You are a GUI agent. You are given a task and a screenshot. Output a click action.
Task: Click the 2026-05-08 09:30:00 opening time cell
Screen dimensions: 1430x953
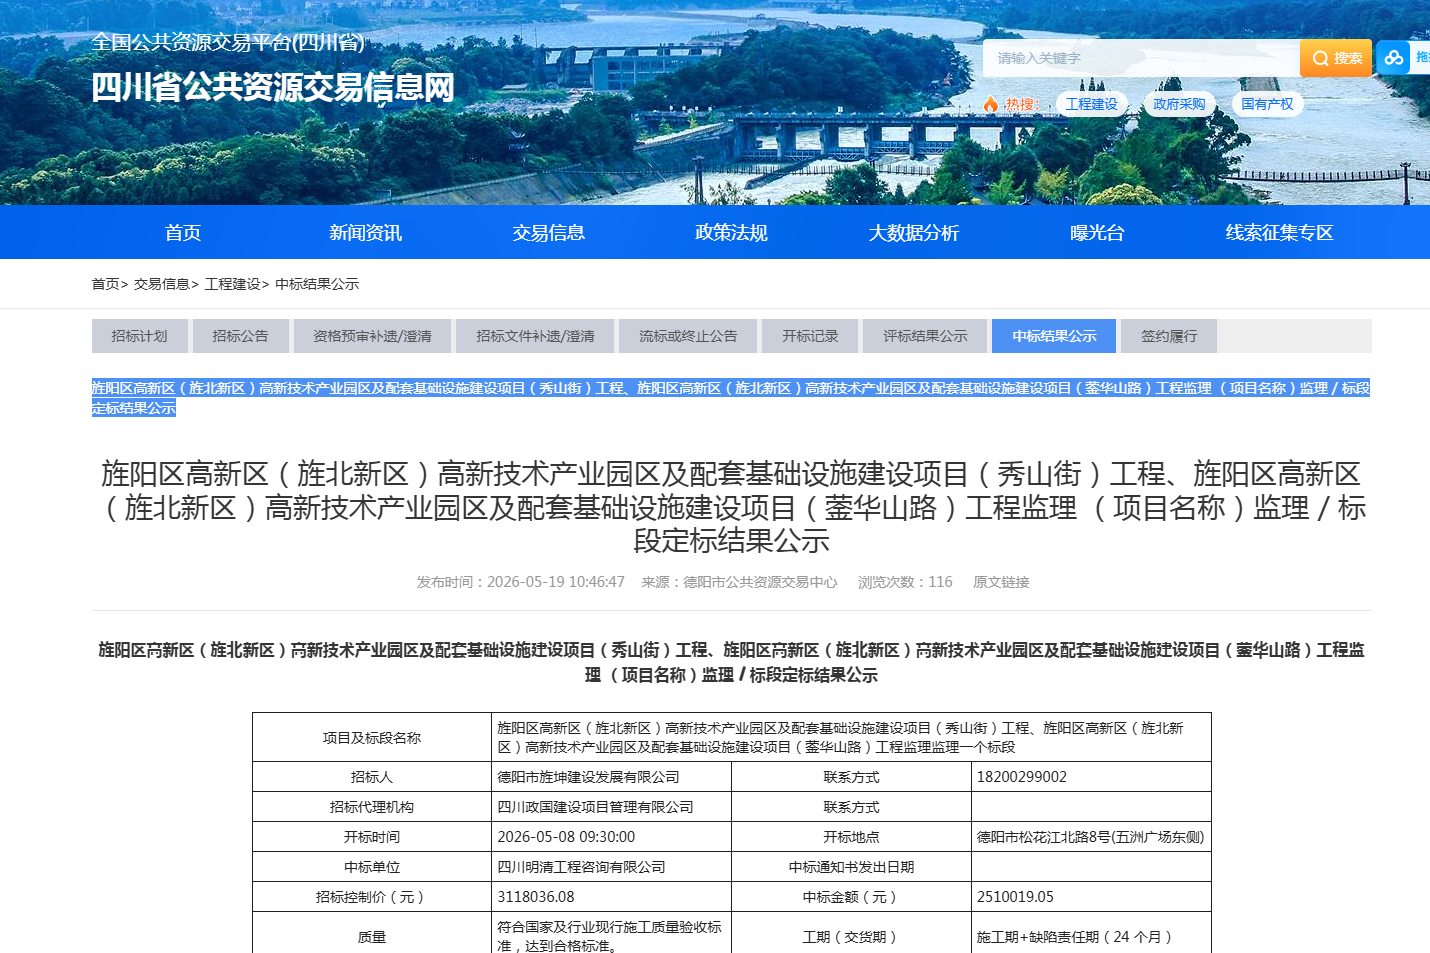coord(612,837)
